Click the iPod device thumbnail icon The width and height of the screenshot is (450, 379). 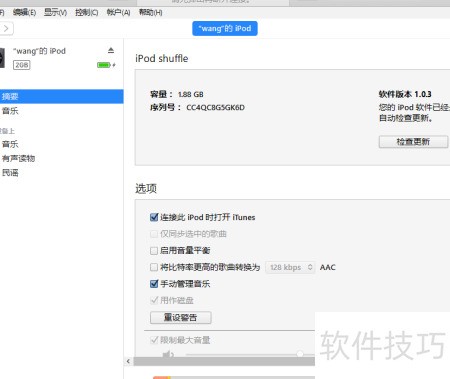click(2, 58)
